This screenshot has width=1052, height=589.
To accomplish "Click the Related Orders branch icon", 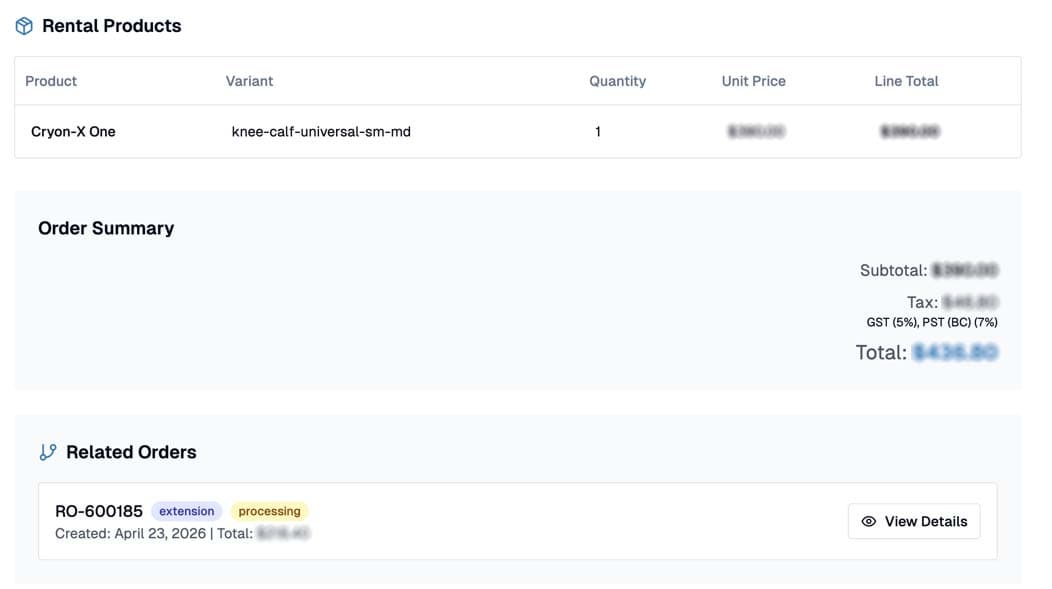I will (x=48, y=452).
